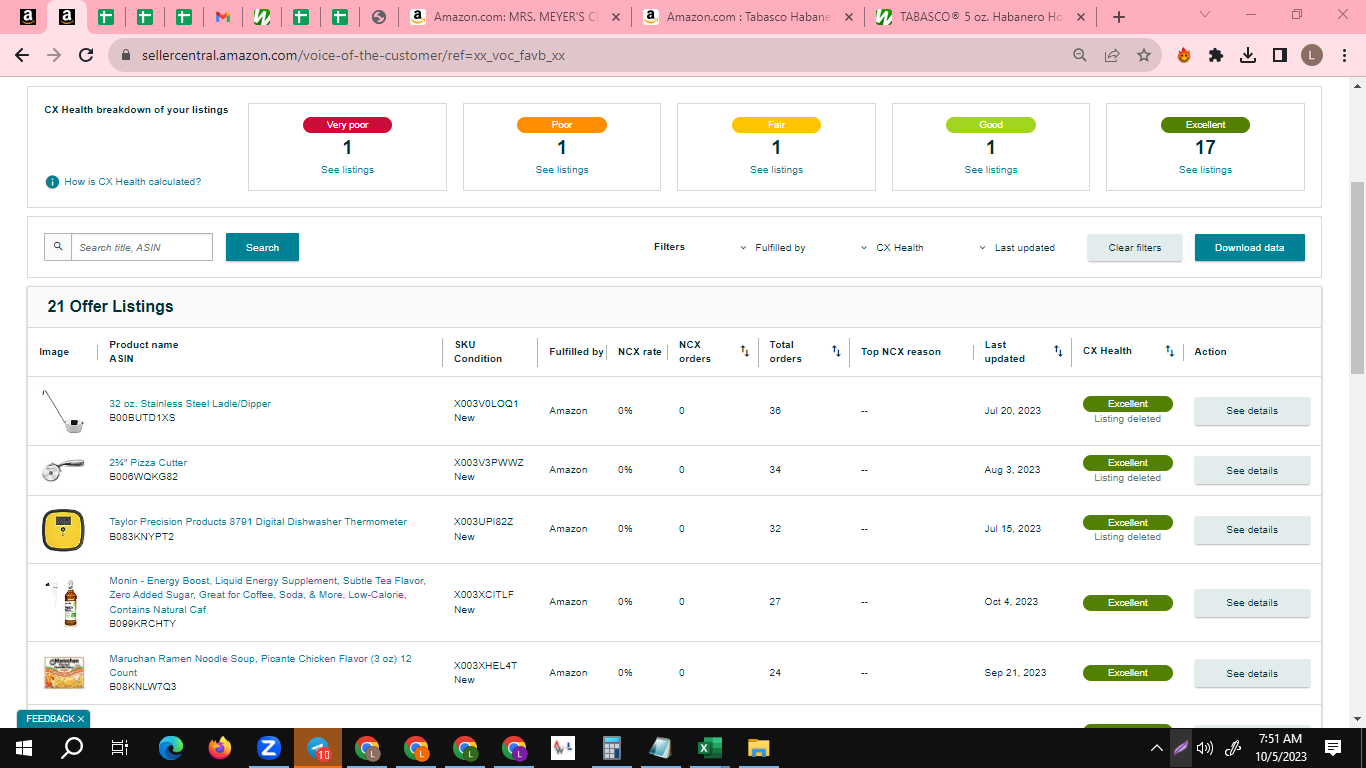The width and height of the screenshot is (1366, 768).
Task: Click the SKU X003V0LOQ1
Action: point(486,404)
